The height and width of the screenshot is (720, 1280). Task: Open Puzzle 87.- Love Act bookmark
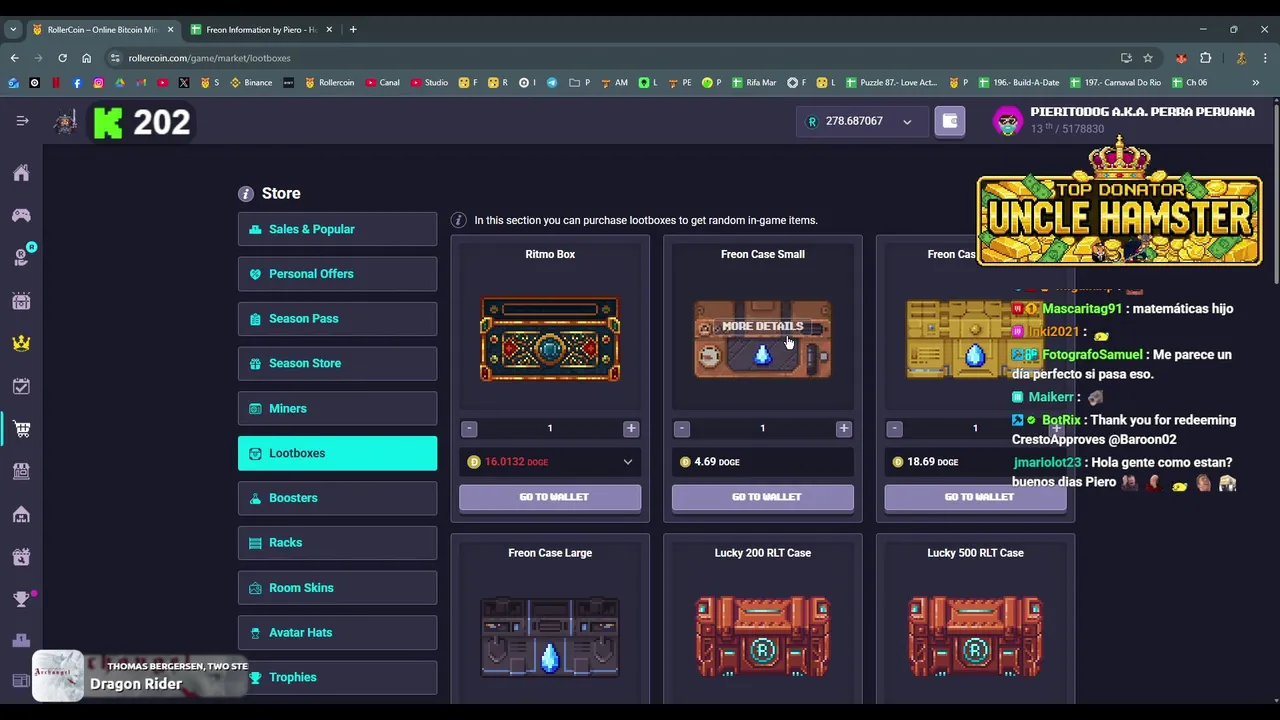pyautogui.click(x=891, y=83)
